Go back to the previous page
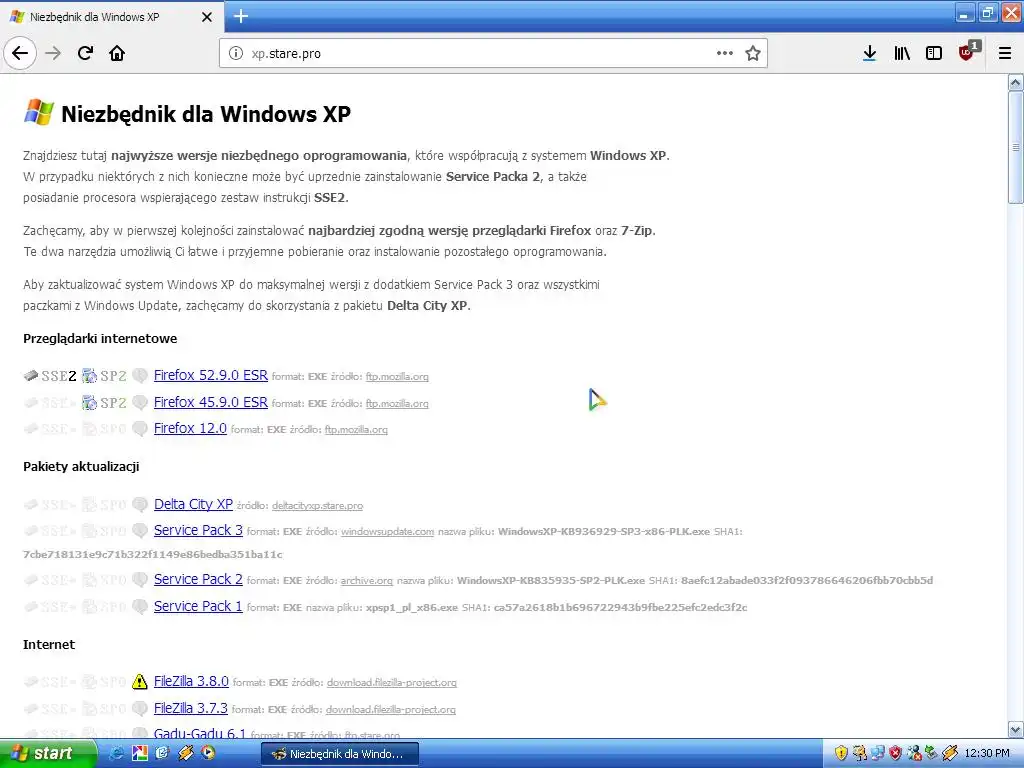Viewport: 1024px width, 768px height. point(20,54)
